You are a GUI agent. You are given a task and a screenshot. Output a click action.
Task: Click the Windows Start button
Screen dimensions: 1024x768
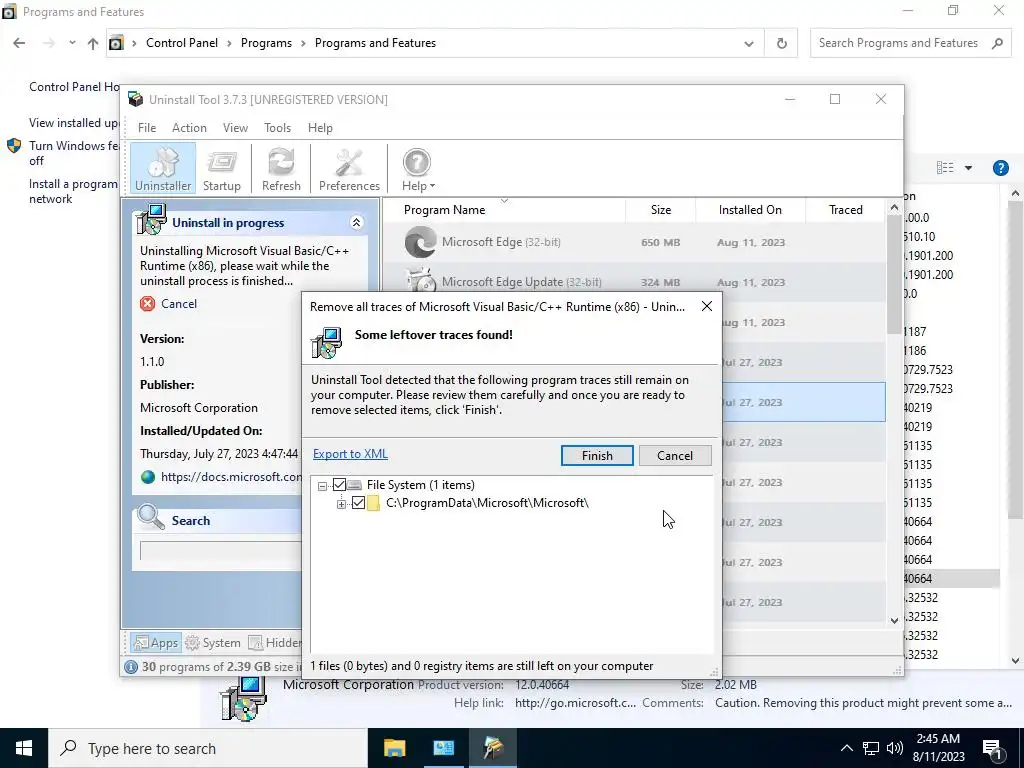(x=24, y=748)
